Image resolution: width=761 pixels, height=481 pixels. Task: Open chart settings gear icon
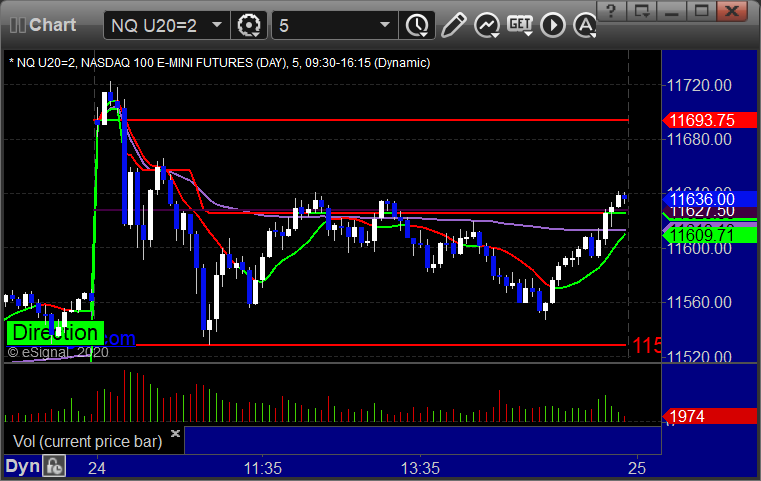[249, 25]
